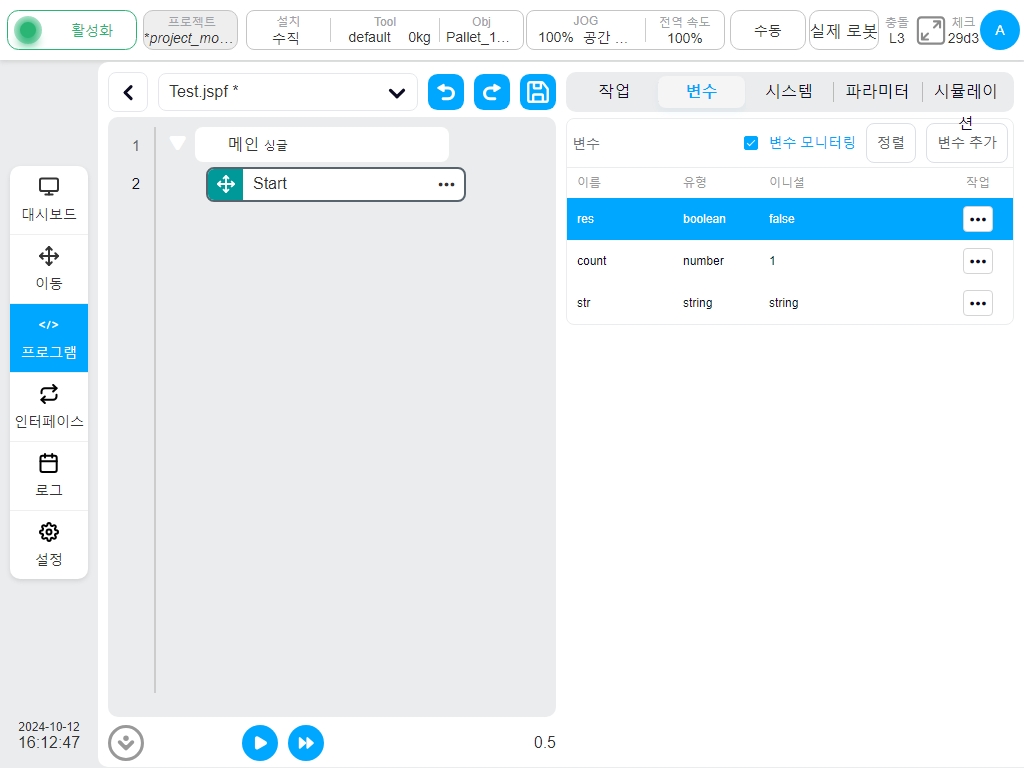Image resolution: width=1024 pixels, height=768 pixels.
Task: Open the user avatar A menu
Action: click(999, 30)
